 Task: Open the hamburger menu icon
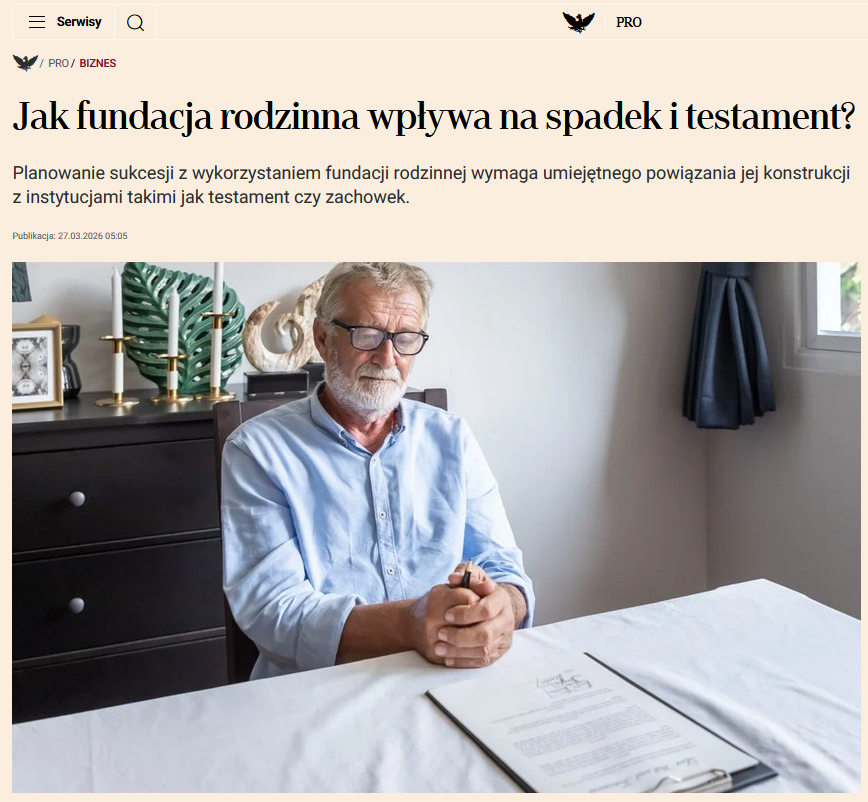(x=37, y=22)
